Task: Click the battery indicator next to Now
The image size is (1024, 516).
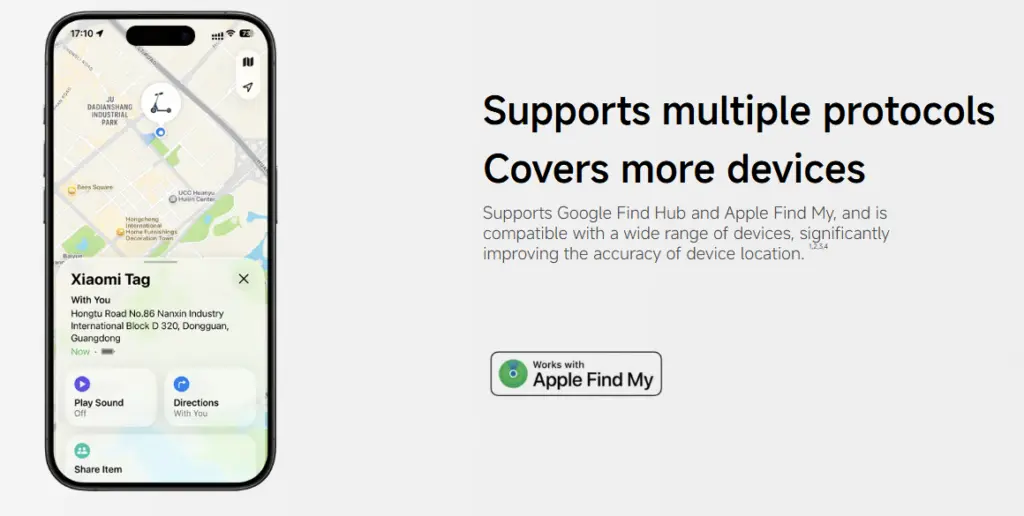Action: click(108, 351)
